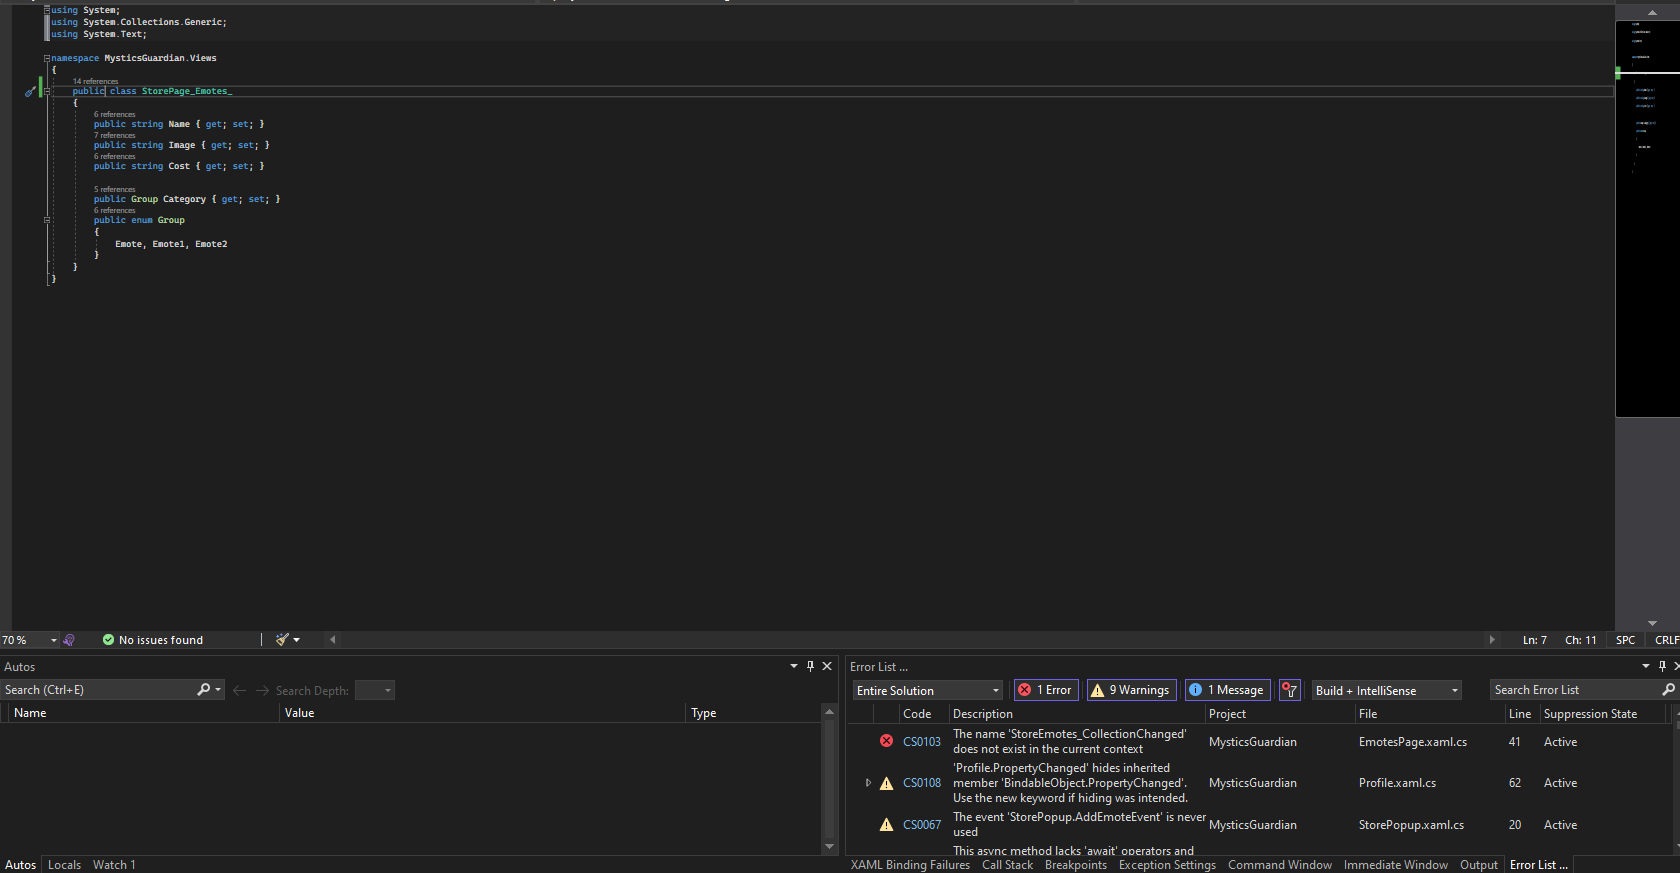Collapse the StorePage_Emotes_ class block
The image size is (1680, 873).
coord(47,91)
